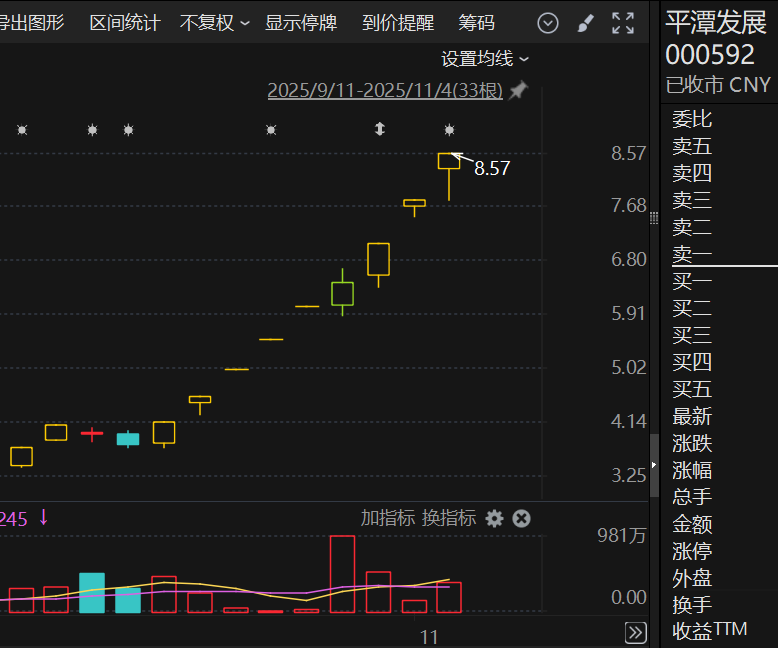Screen dimensions: 778x648
Task: Click the up-down arrow event marker above candles
Action: click(x=379, y=129)
